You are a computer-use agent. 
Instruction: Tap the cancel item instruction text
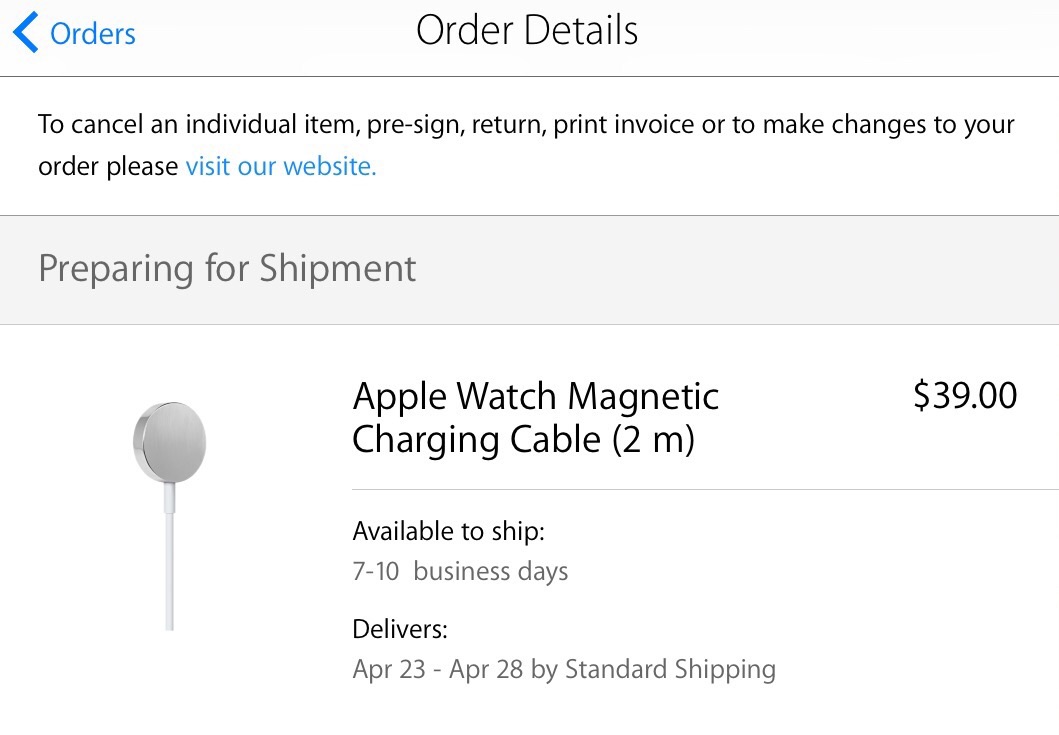coord(526,145)
